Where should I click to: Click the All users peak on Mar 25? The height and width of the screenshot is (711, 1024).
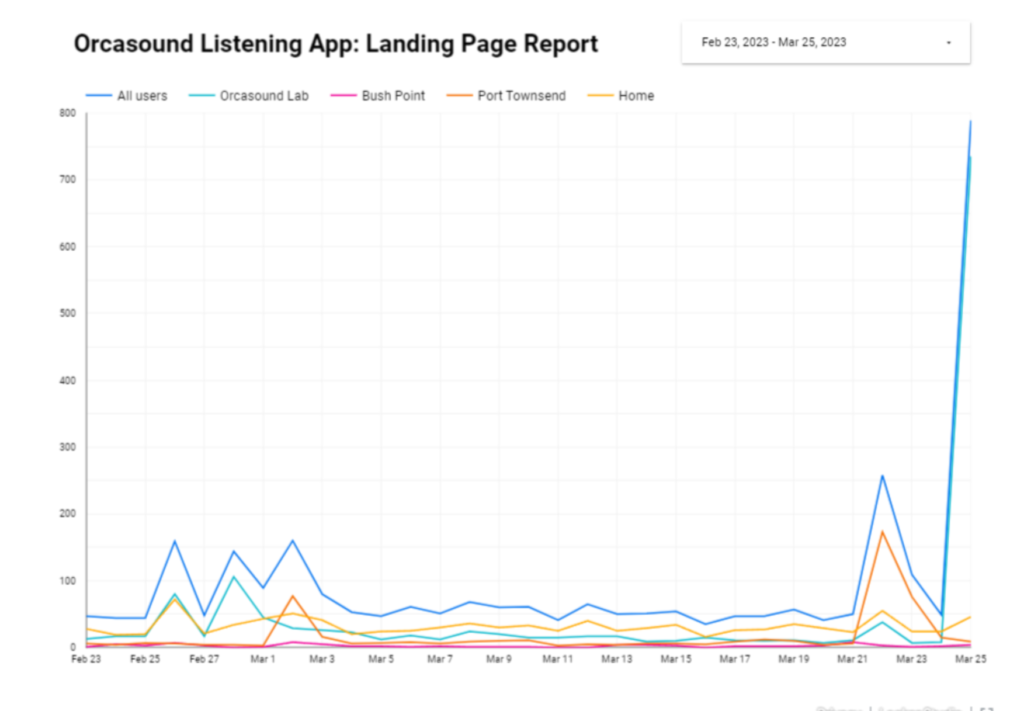click(x=970, y=121)
